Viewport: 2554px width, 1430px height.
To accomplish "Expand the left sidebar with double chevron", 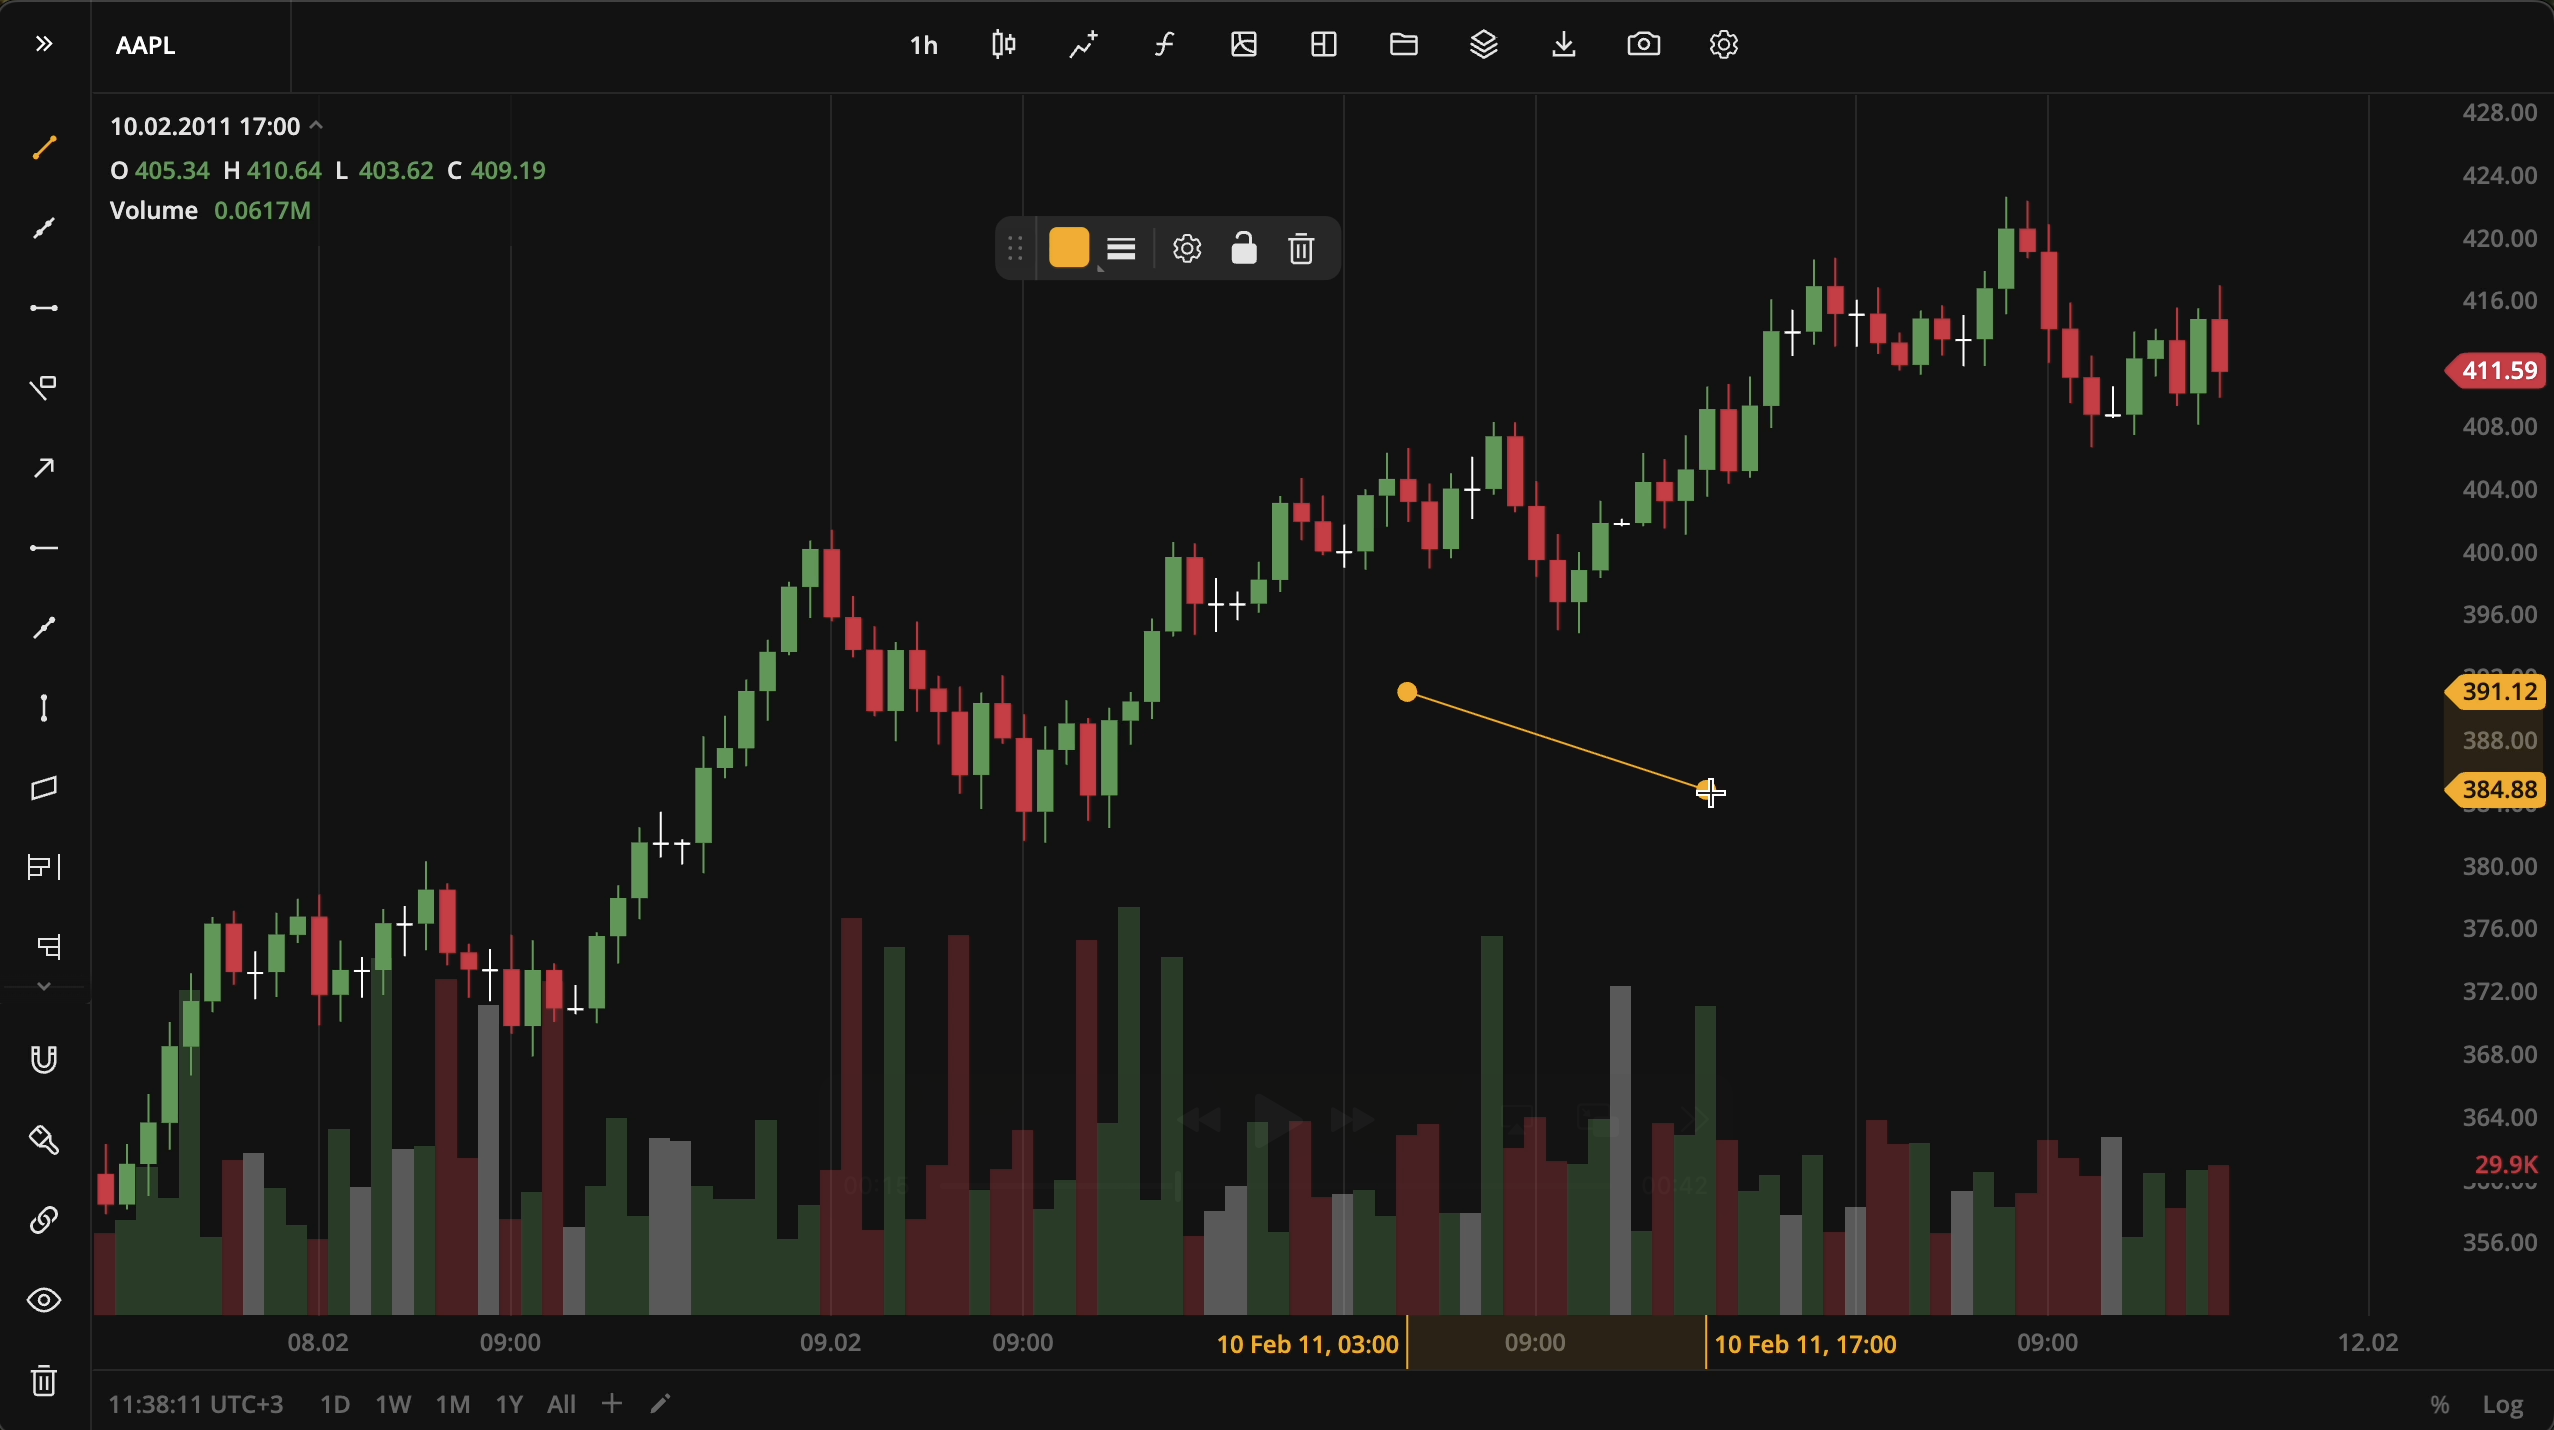I will 43,45.
